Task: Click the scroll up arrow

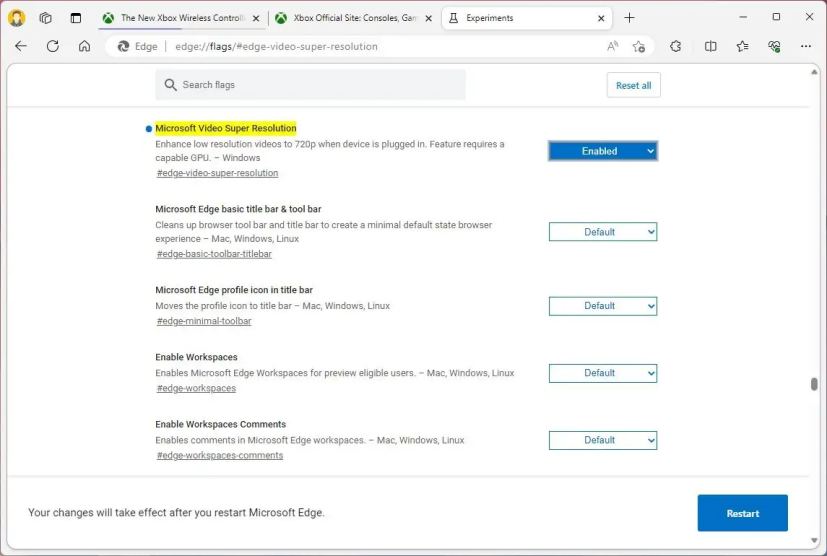Action: 814,72
